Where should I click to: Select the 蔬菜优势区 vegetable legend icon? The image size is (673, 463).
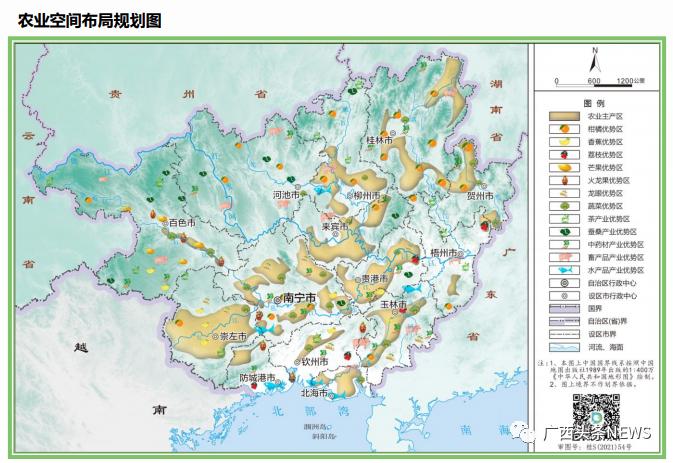click(x=564, y=206)
